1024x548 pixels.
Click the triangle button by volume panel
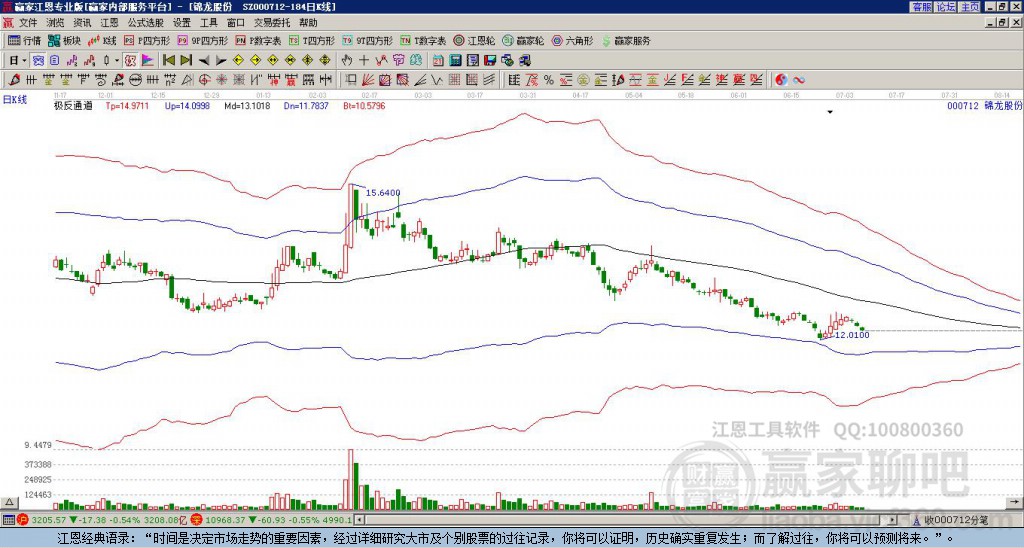[x=9, y=502]
